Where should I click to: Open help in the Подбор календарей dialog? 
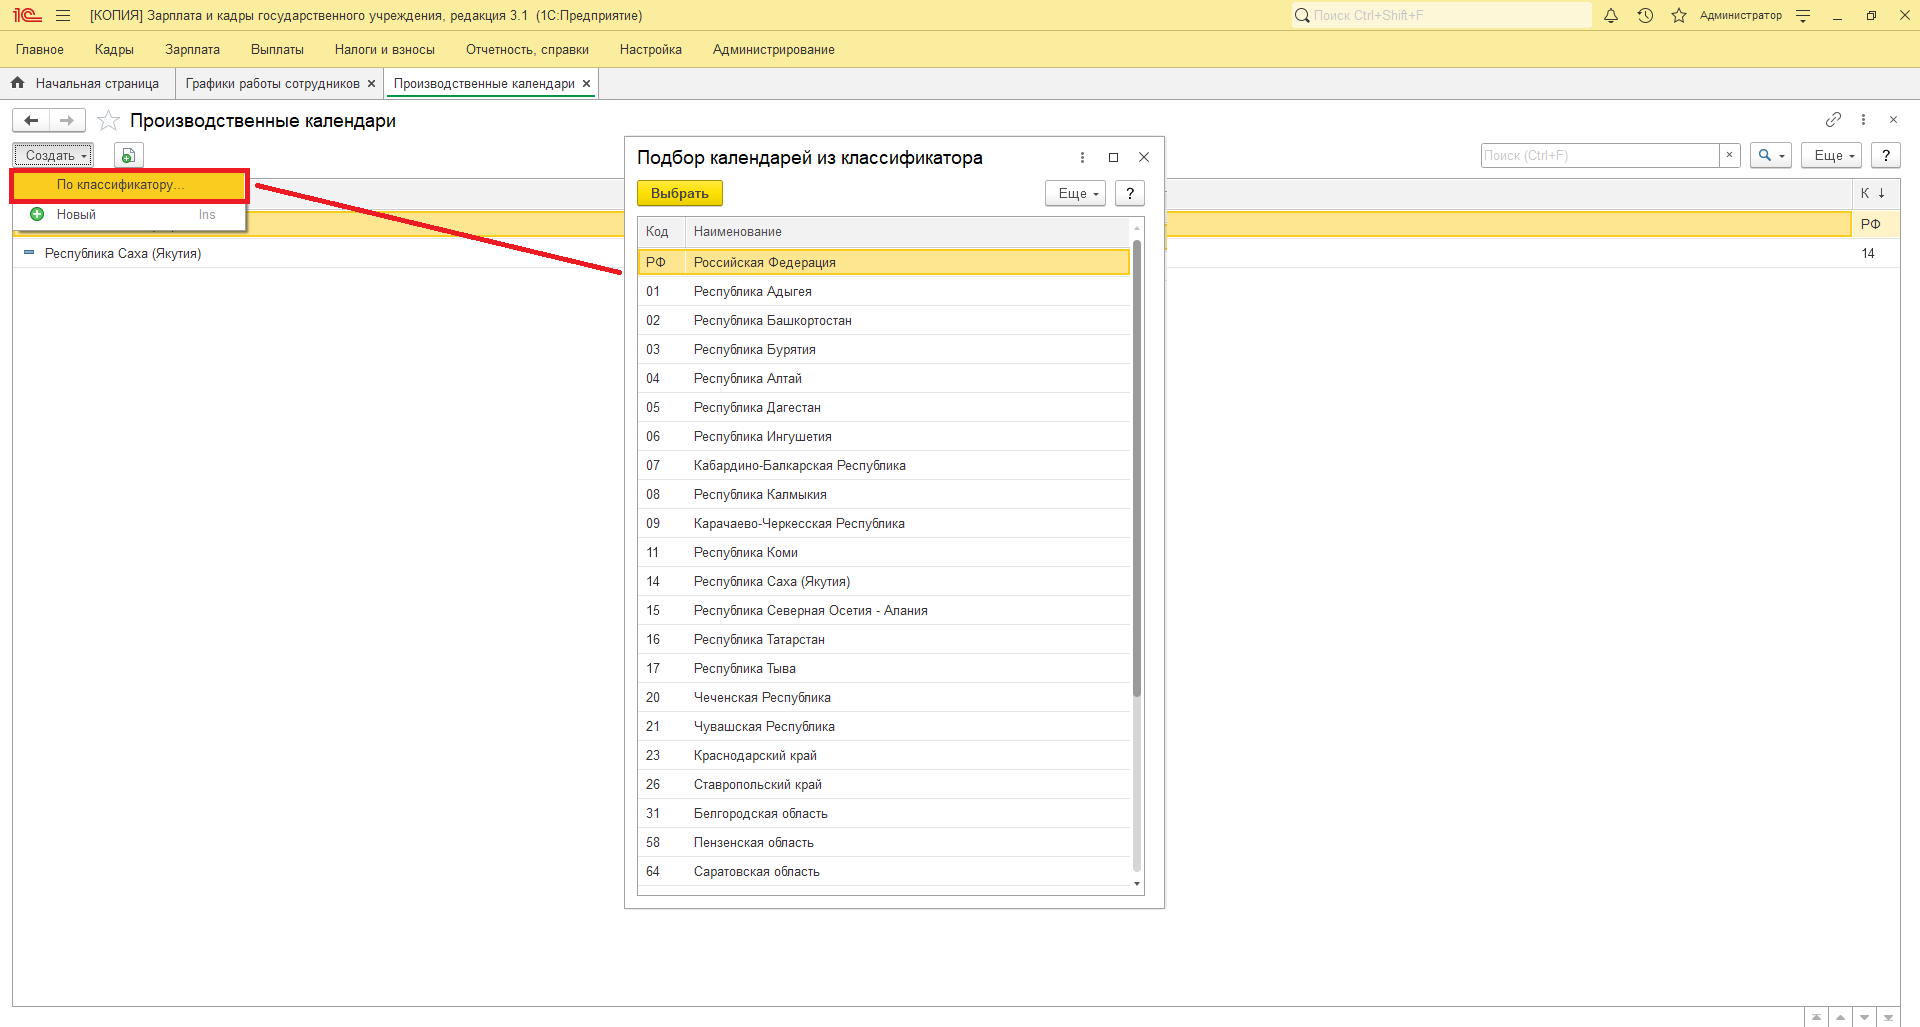click(1130, 193)
